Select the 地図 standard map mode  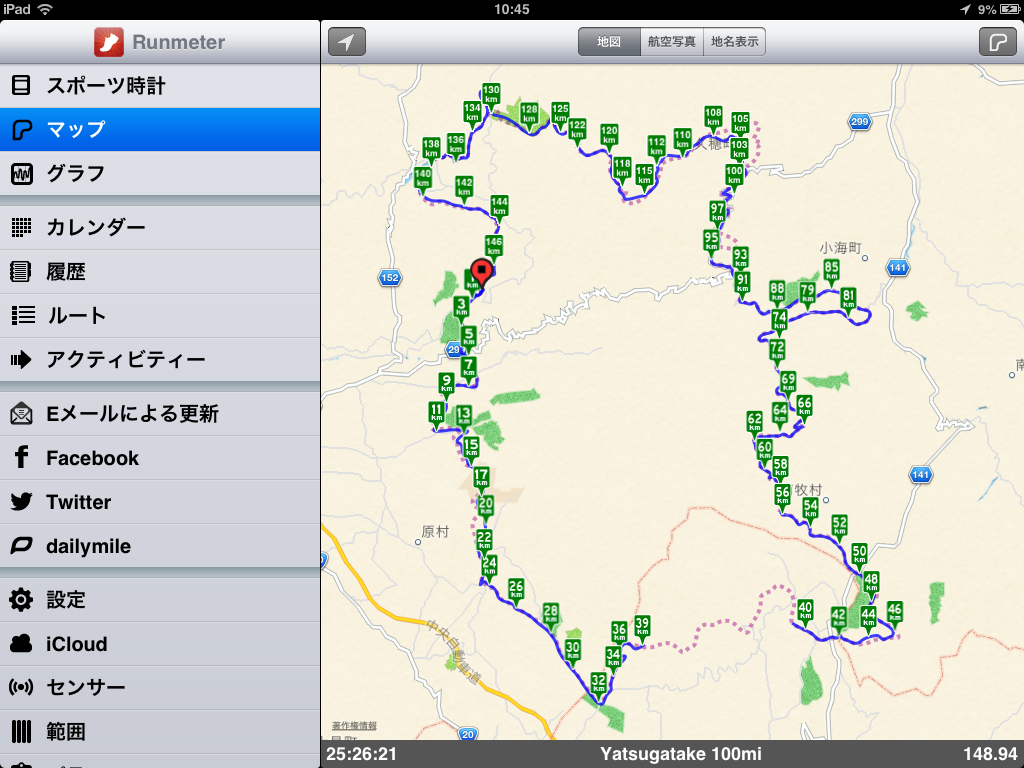(x=609, y=42)
